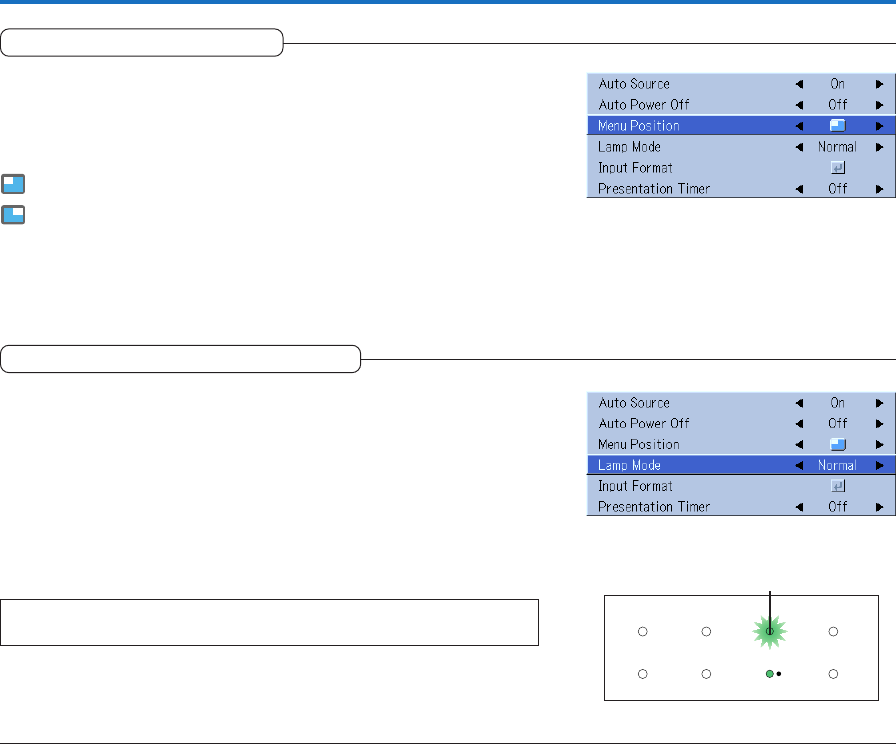The height and width of the screenshot is (744, 896).
Task: Click the menu position icon in the highlighted Menu Position row
Action: pyautogui.click(x=837, y=126)
